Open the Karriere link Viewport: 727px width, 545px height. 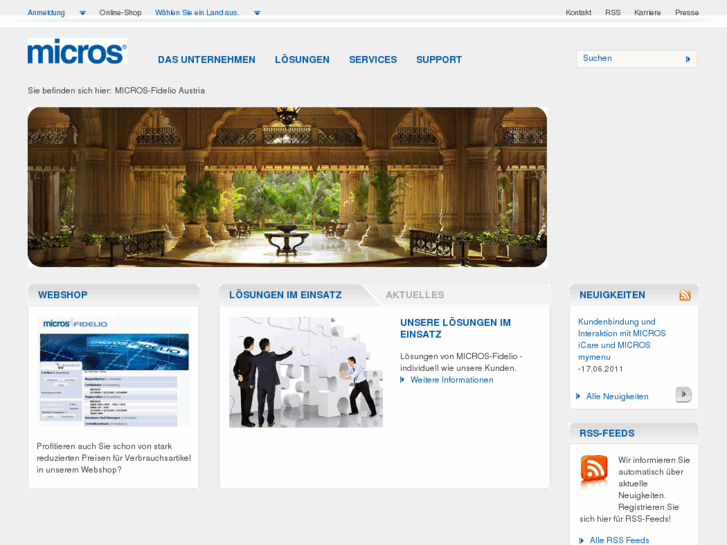647,13
